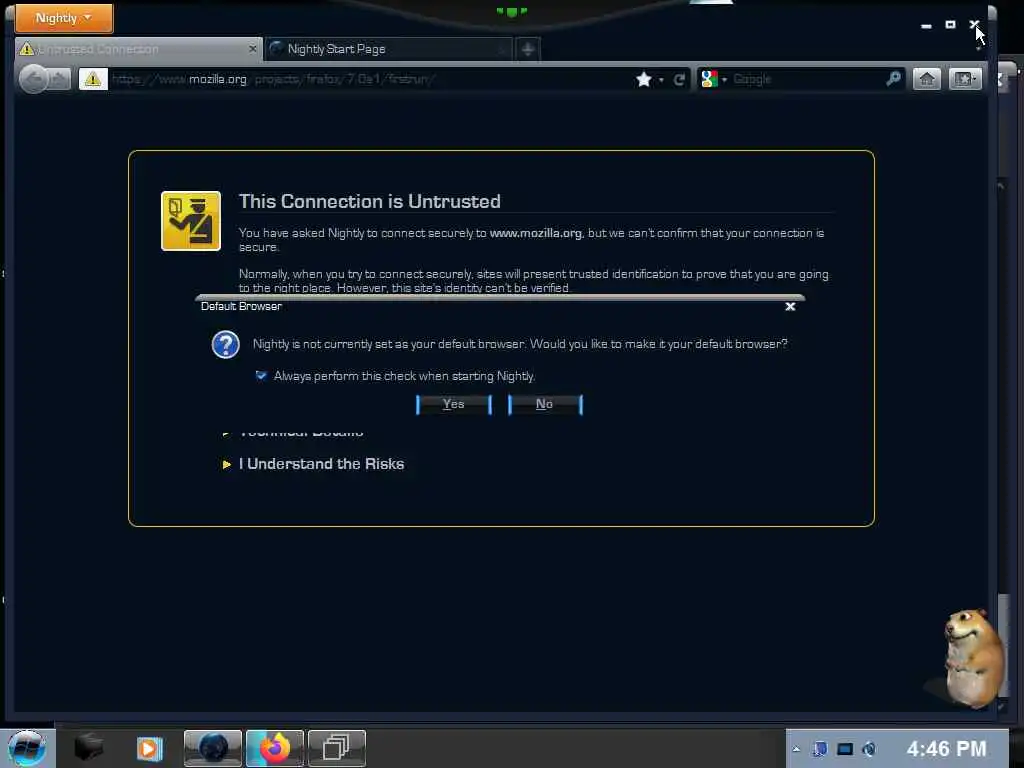Screen dimensions: 1024x768
Task: Open a new tab with the plus button
Action: click(x=528, y=49)
